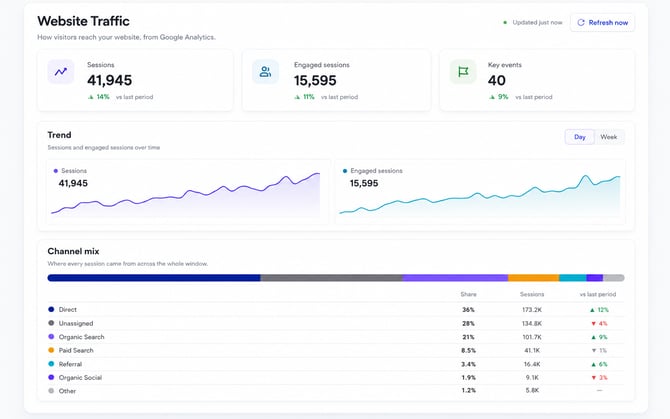The image size is (670, 419).
Task: Click the vs last period column header
Action: point(598,294)
